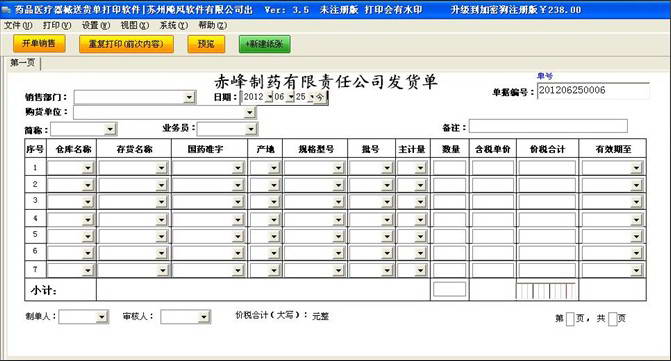Expand the 销售部门 dropdown
The height and width of the screenshot is (361, 671).
189,98
